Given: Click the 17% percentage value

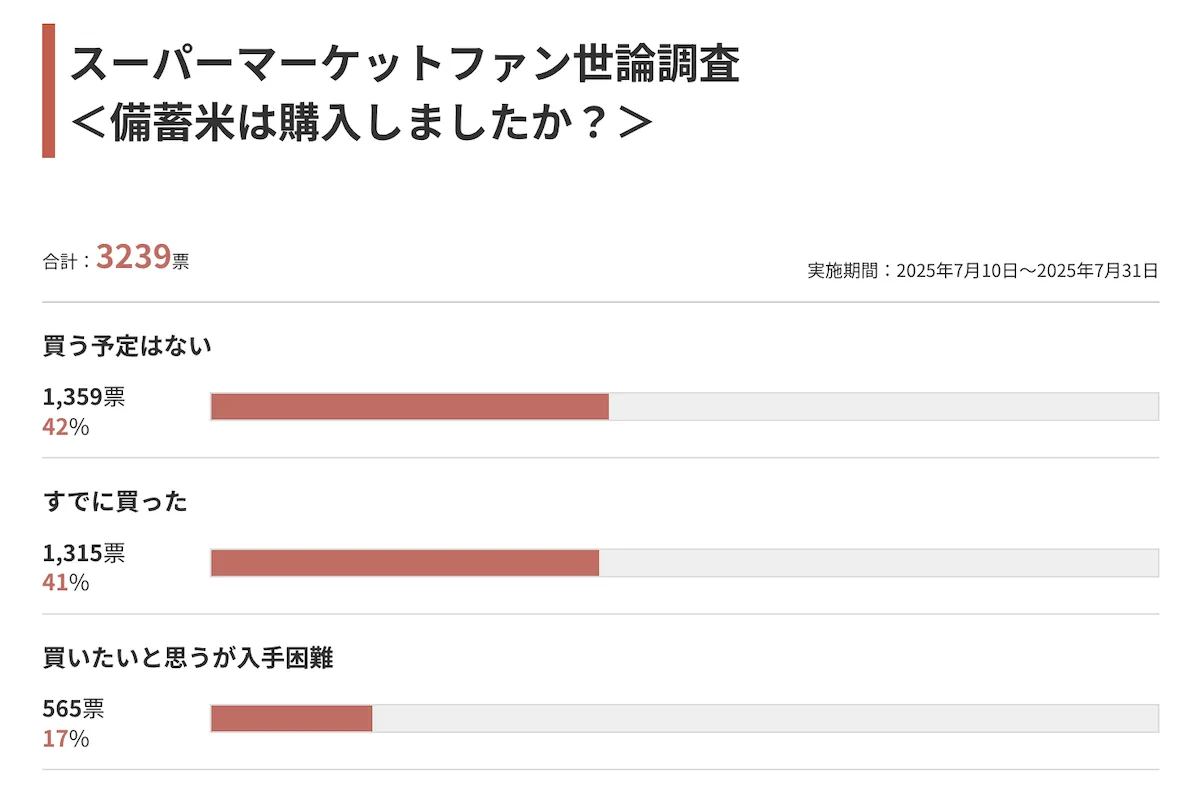Looking at the screenshot, I should (66, 738).
